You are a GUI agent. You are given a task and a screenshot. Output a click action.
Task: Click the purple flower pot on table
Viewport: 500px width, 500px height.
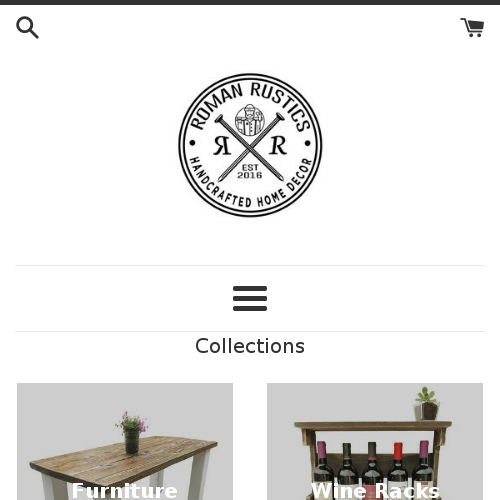click(132, 432)
